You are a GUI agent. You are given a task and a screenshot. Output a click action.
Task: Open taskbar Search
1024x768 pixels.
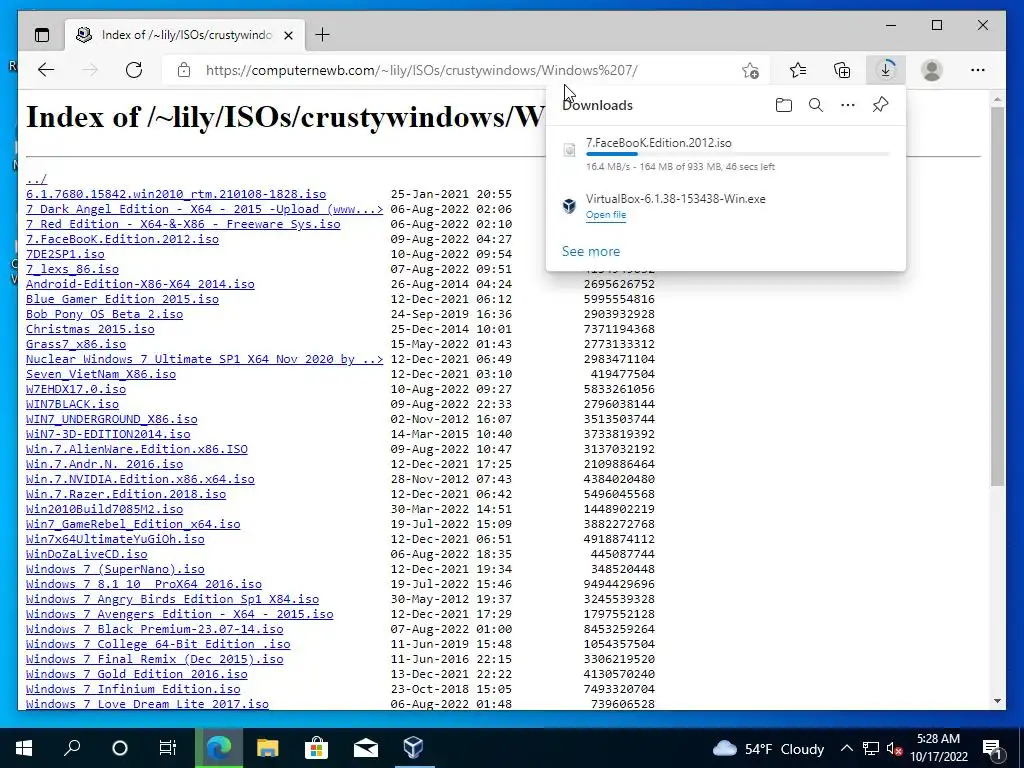click(x=72, y=748)
